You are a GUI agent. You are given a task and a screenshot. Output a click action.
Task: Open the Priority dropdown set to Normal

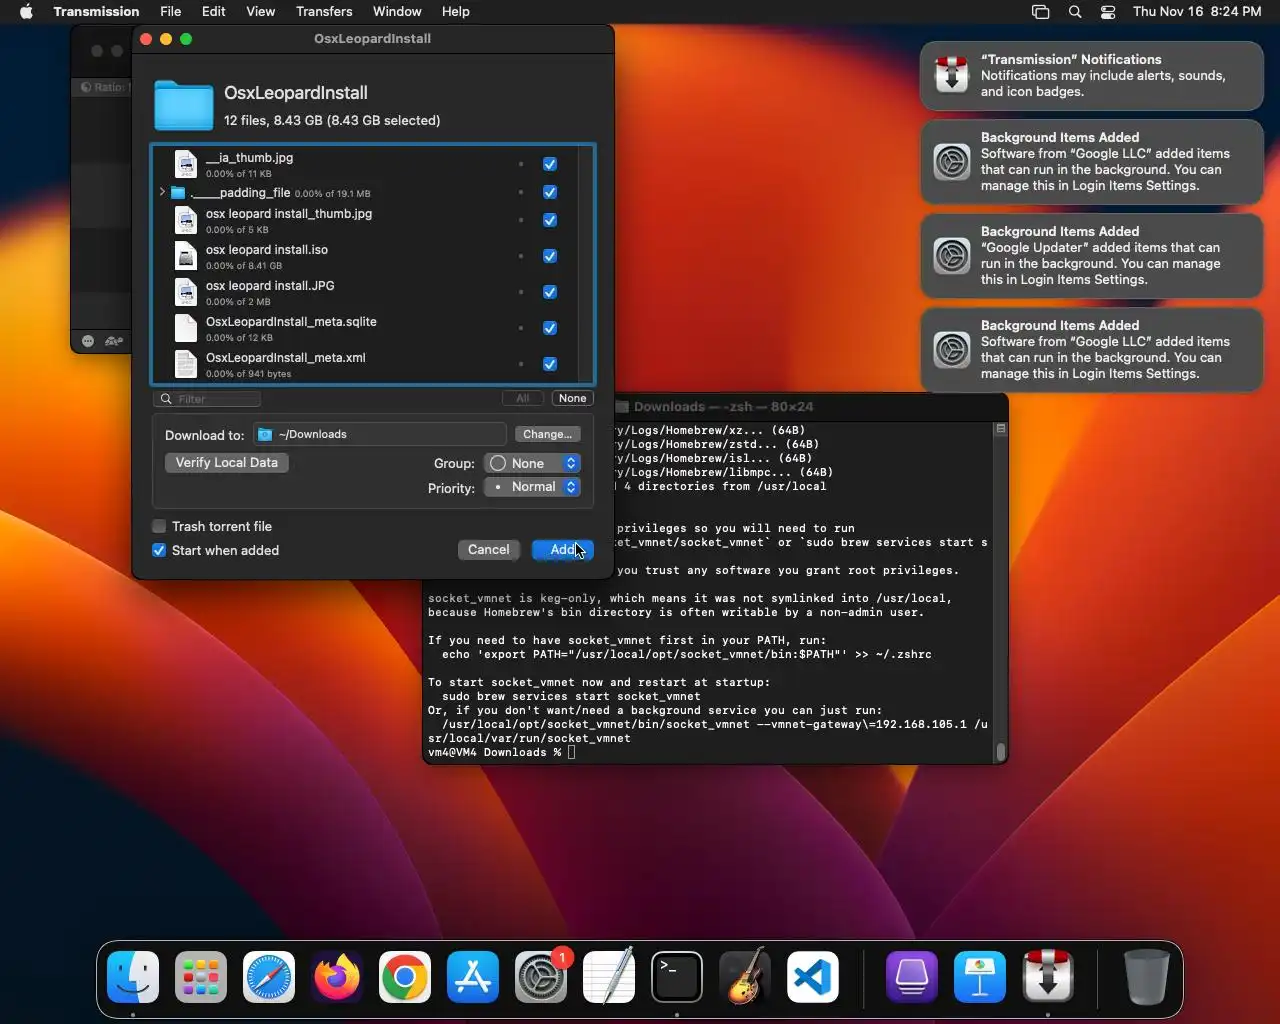pyautogui.click(x=532, y=487)
